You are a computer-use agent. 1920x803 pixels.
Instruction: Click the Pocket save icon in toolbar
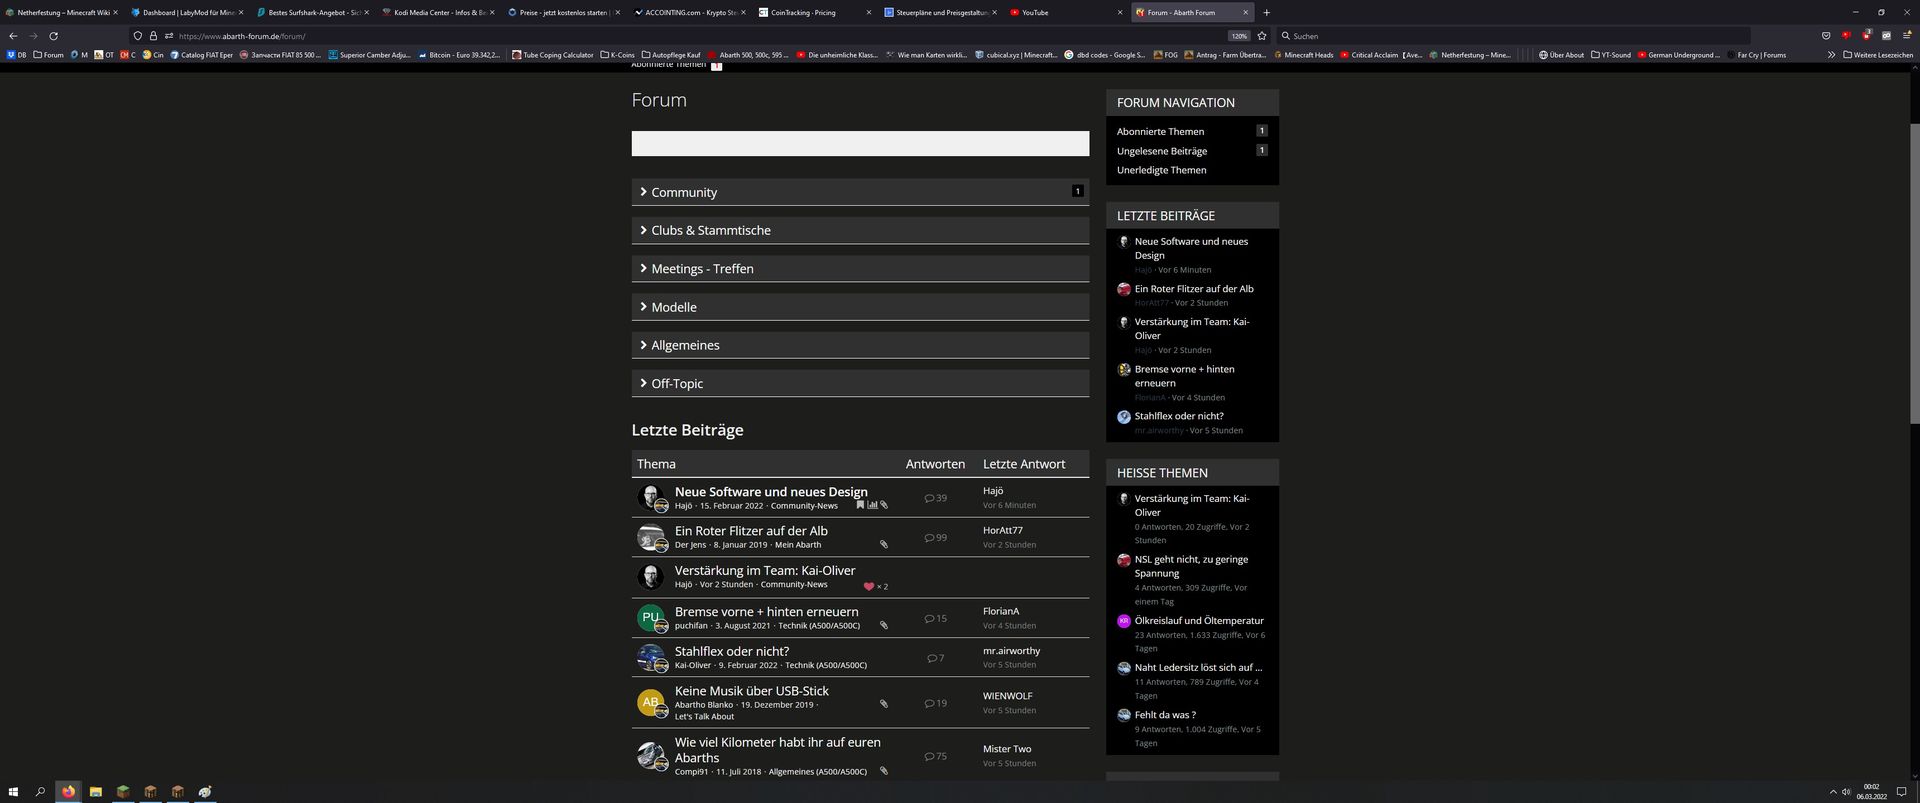[x=1826, y=36]
